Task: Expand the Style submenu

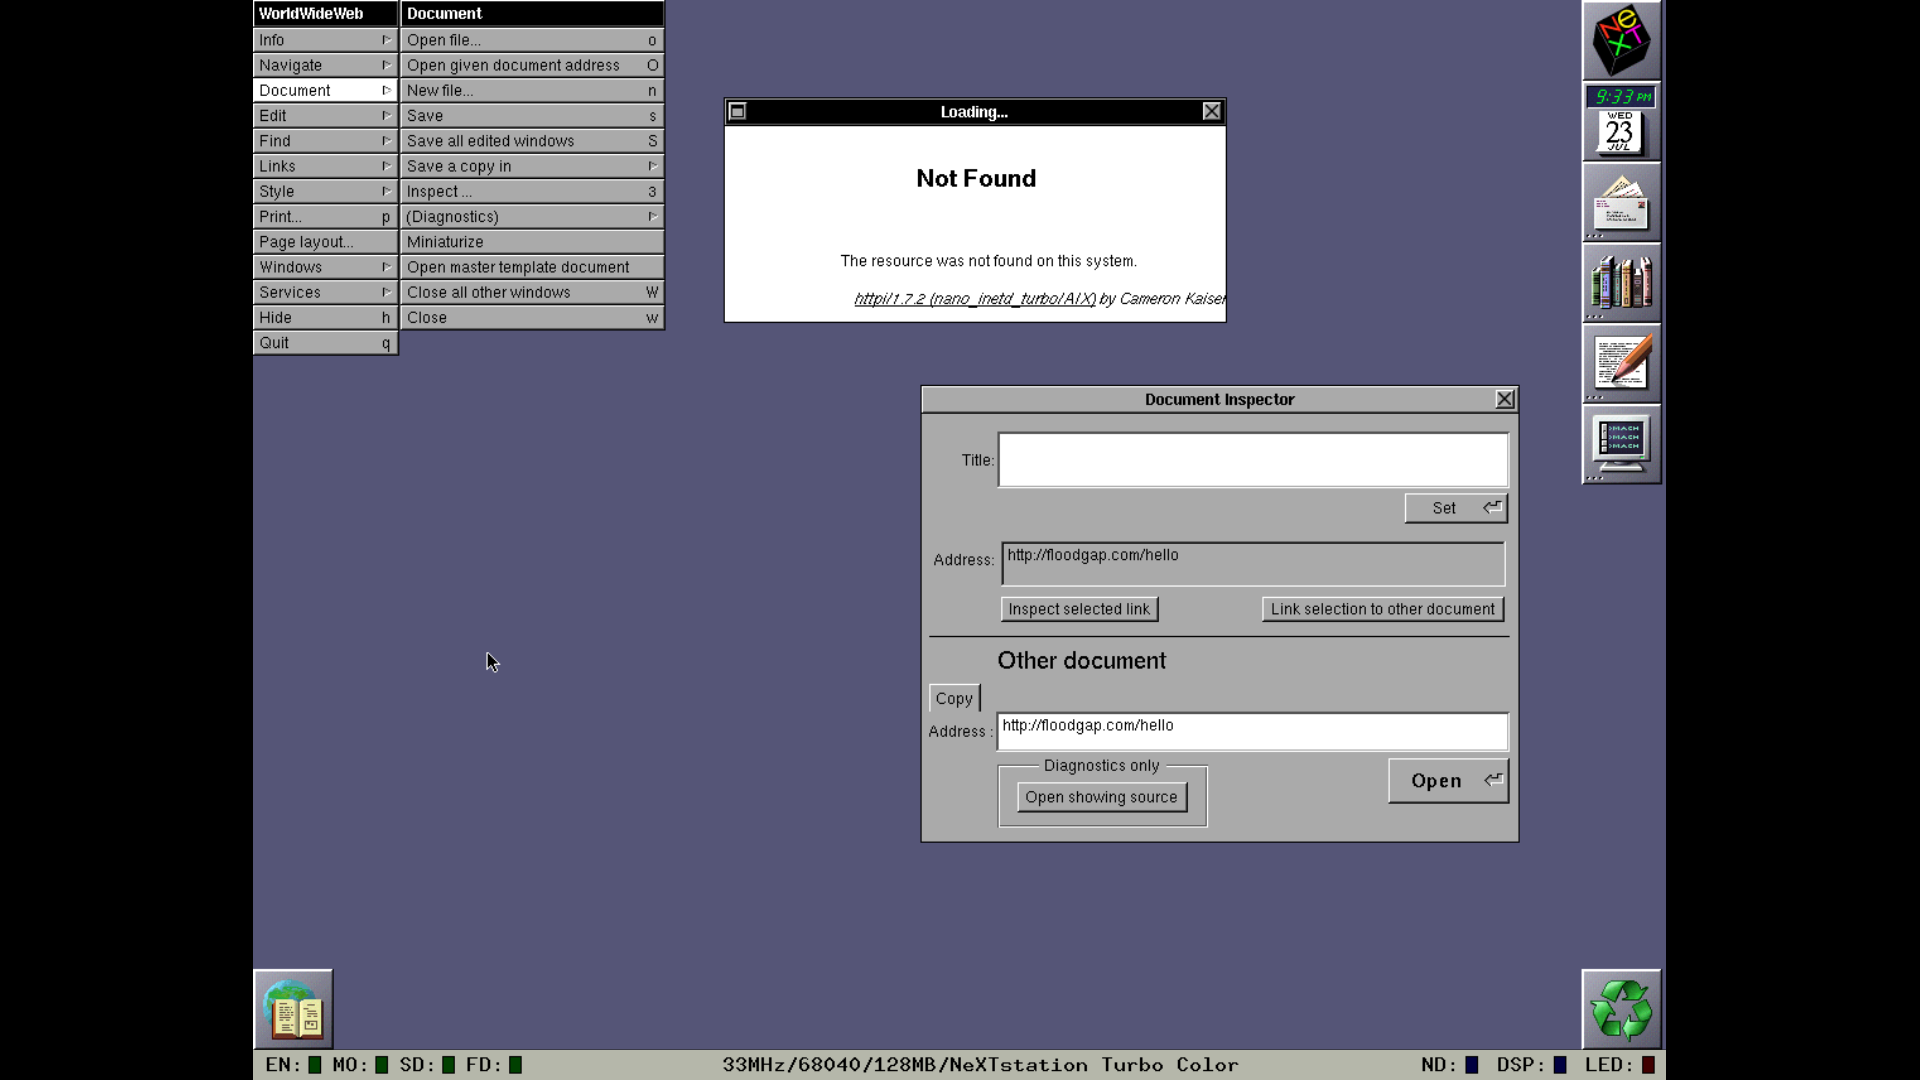Action: pyautogui.click(x=325, y=191)
